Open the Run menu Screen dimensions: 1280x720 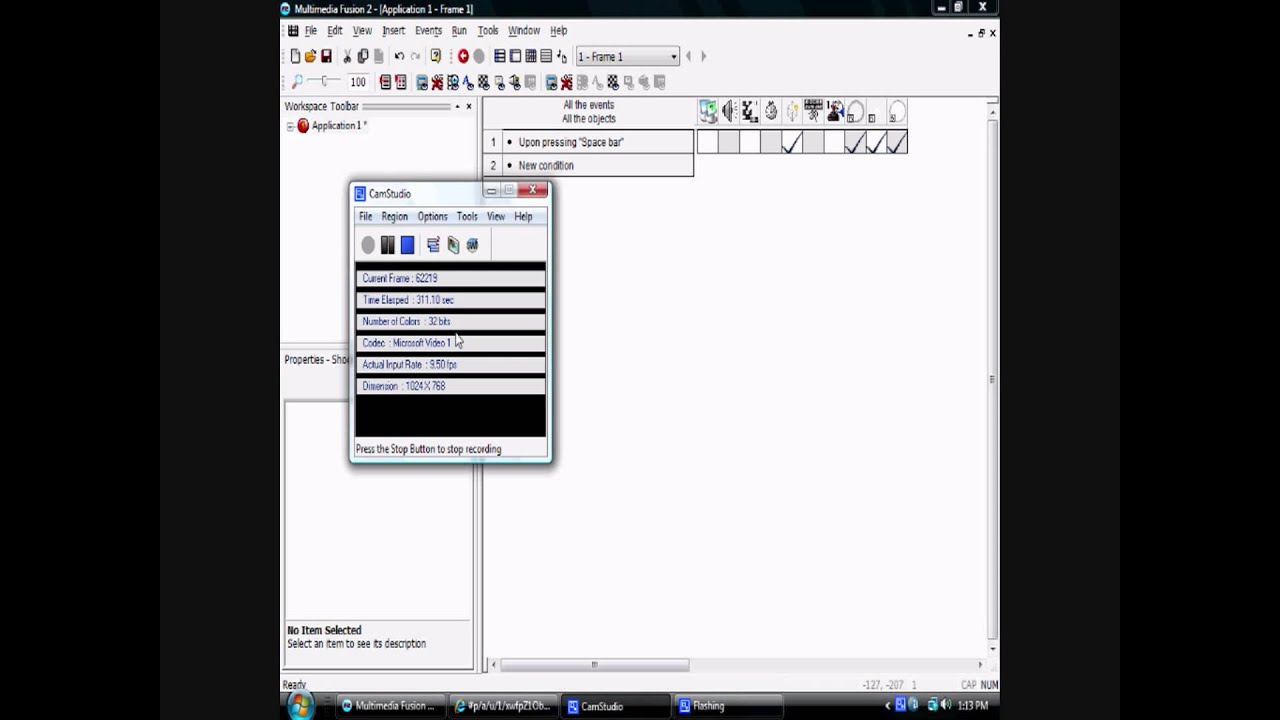(459, 31)
